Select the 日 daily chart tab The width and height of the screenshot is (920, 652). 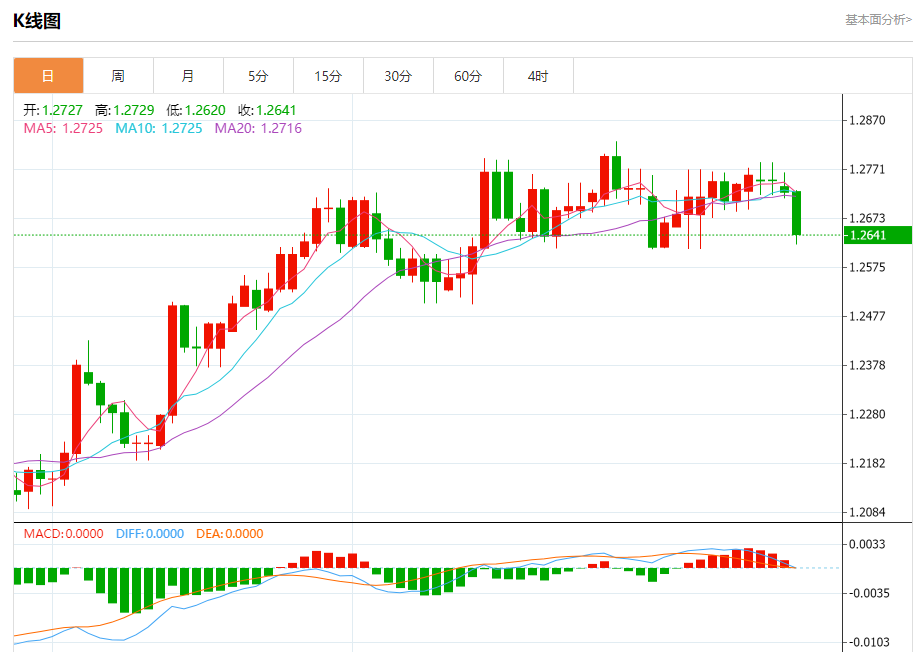pyautogui.click(x=48, y=76)
